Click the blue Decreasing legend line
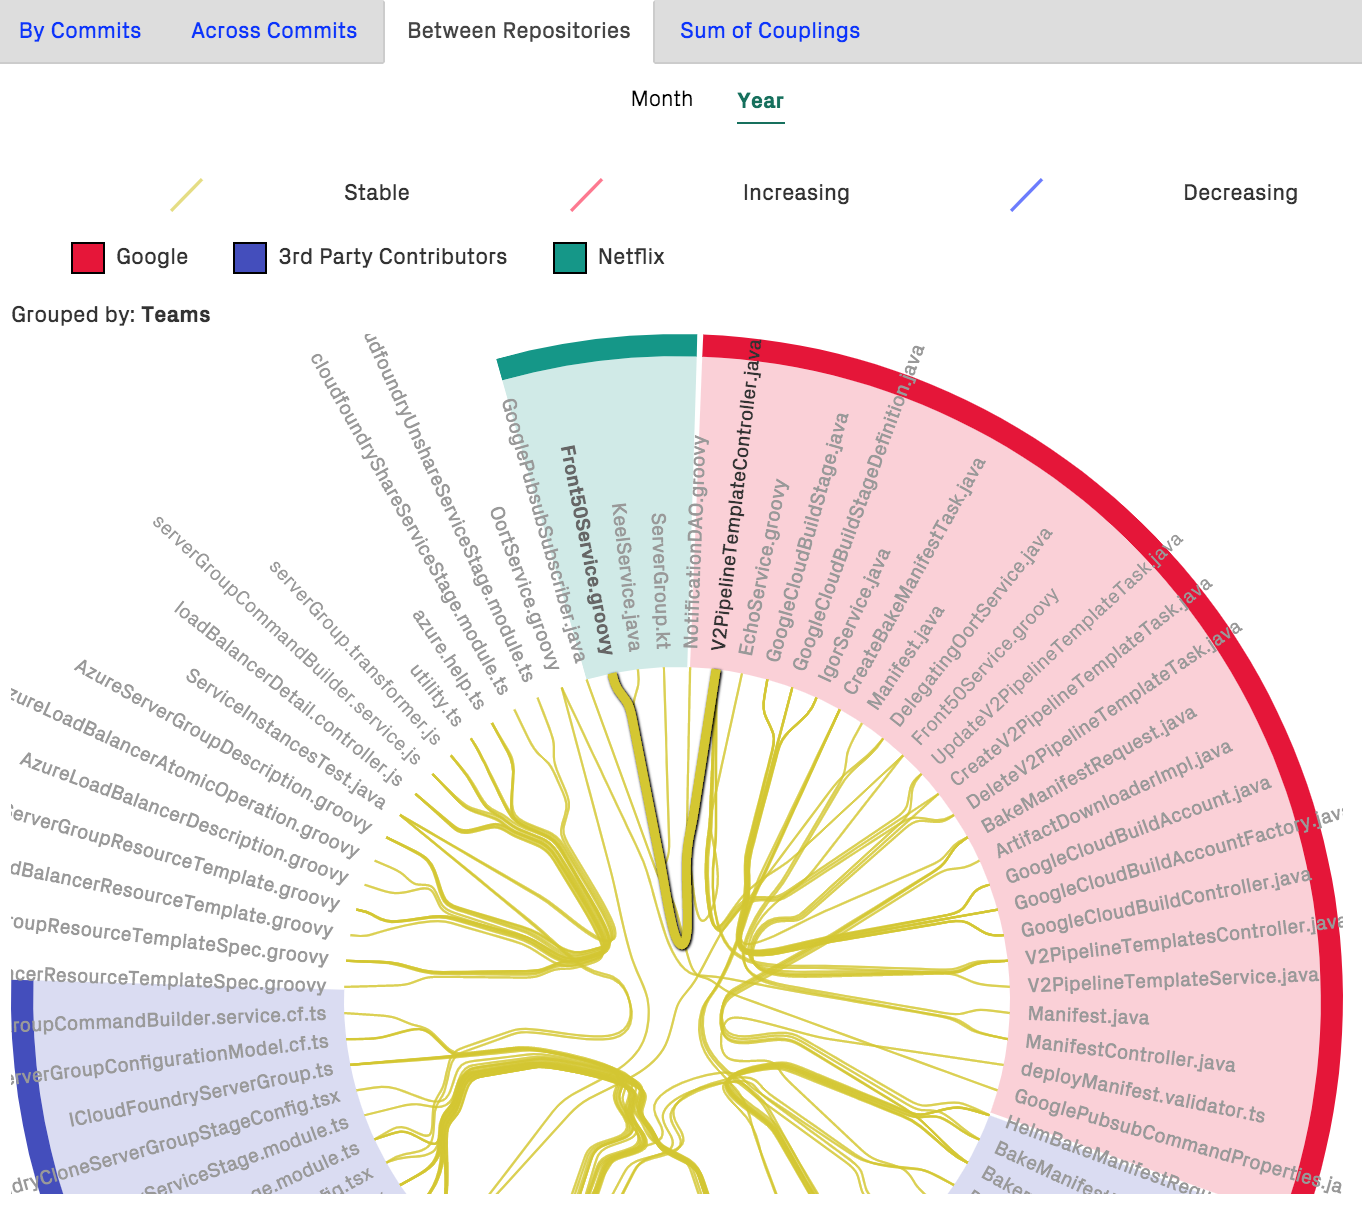The height and width of the screenshot is (1205, 1362). [x=1027, y=195]
